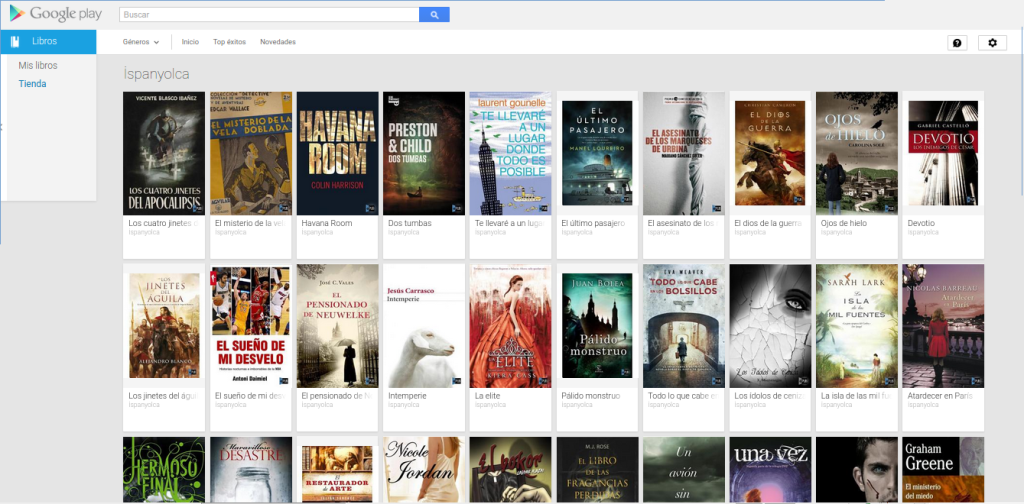Click the Havana Room title link

(327, 223)
